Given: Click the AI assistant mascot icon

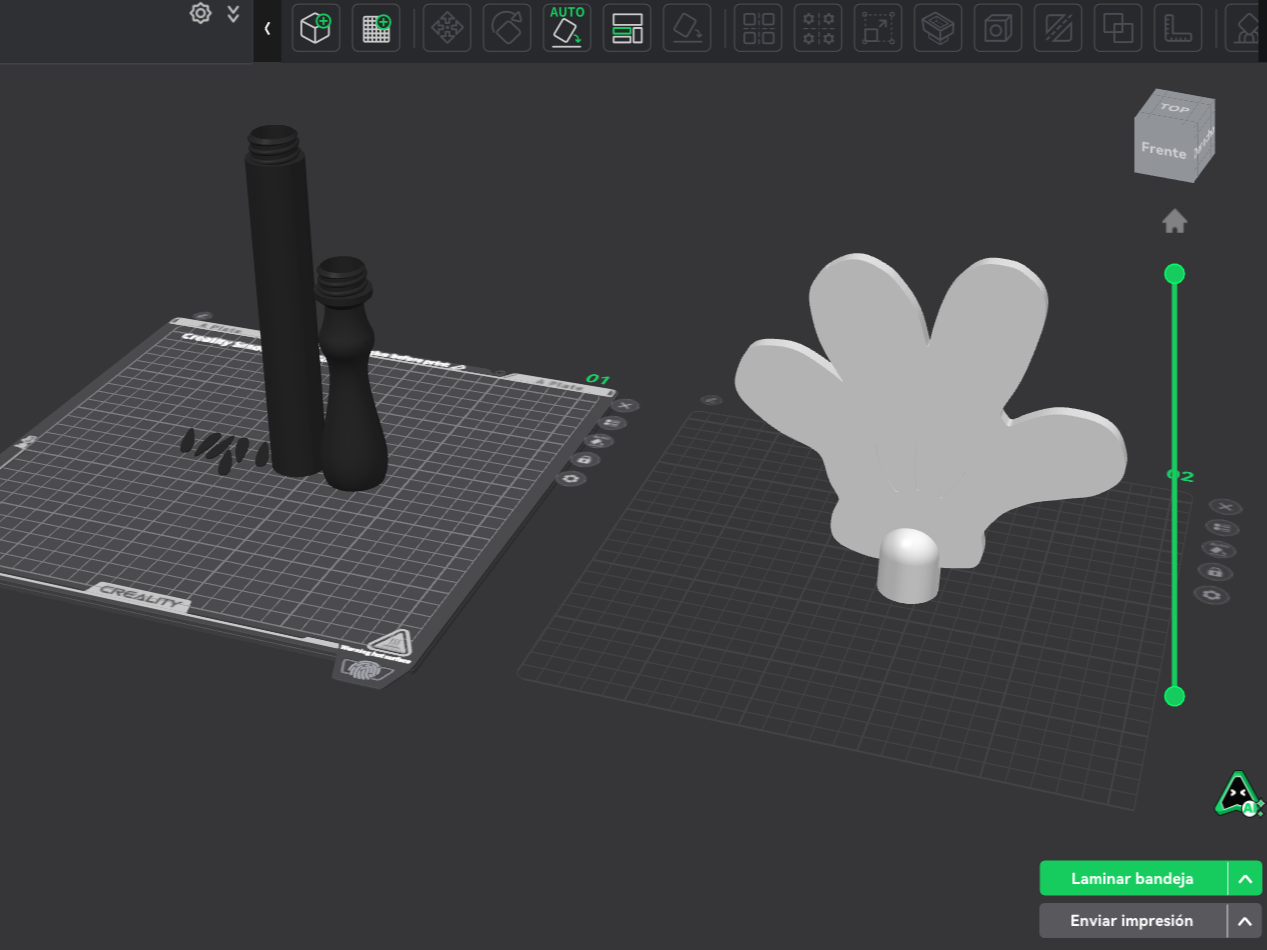Looking at the screenshot, I should (x=1239, y=794).
